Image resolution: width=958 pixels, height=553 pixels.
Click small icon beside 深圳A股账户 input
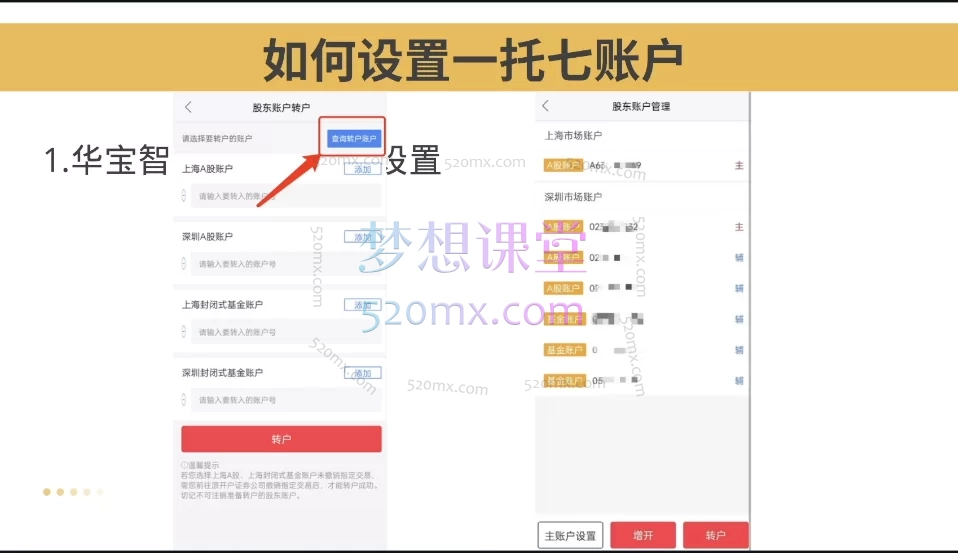[183, 263]
